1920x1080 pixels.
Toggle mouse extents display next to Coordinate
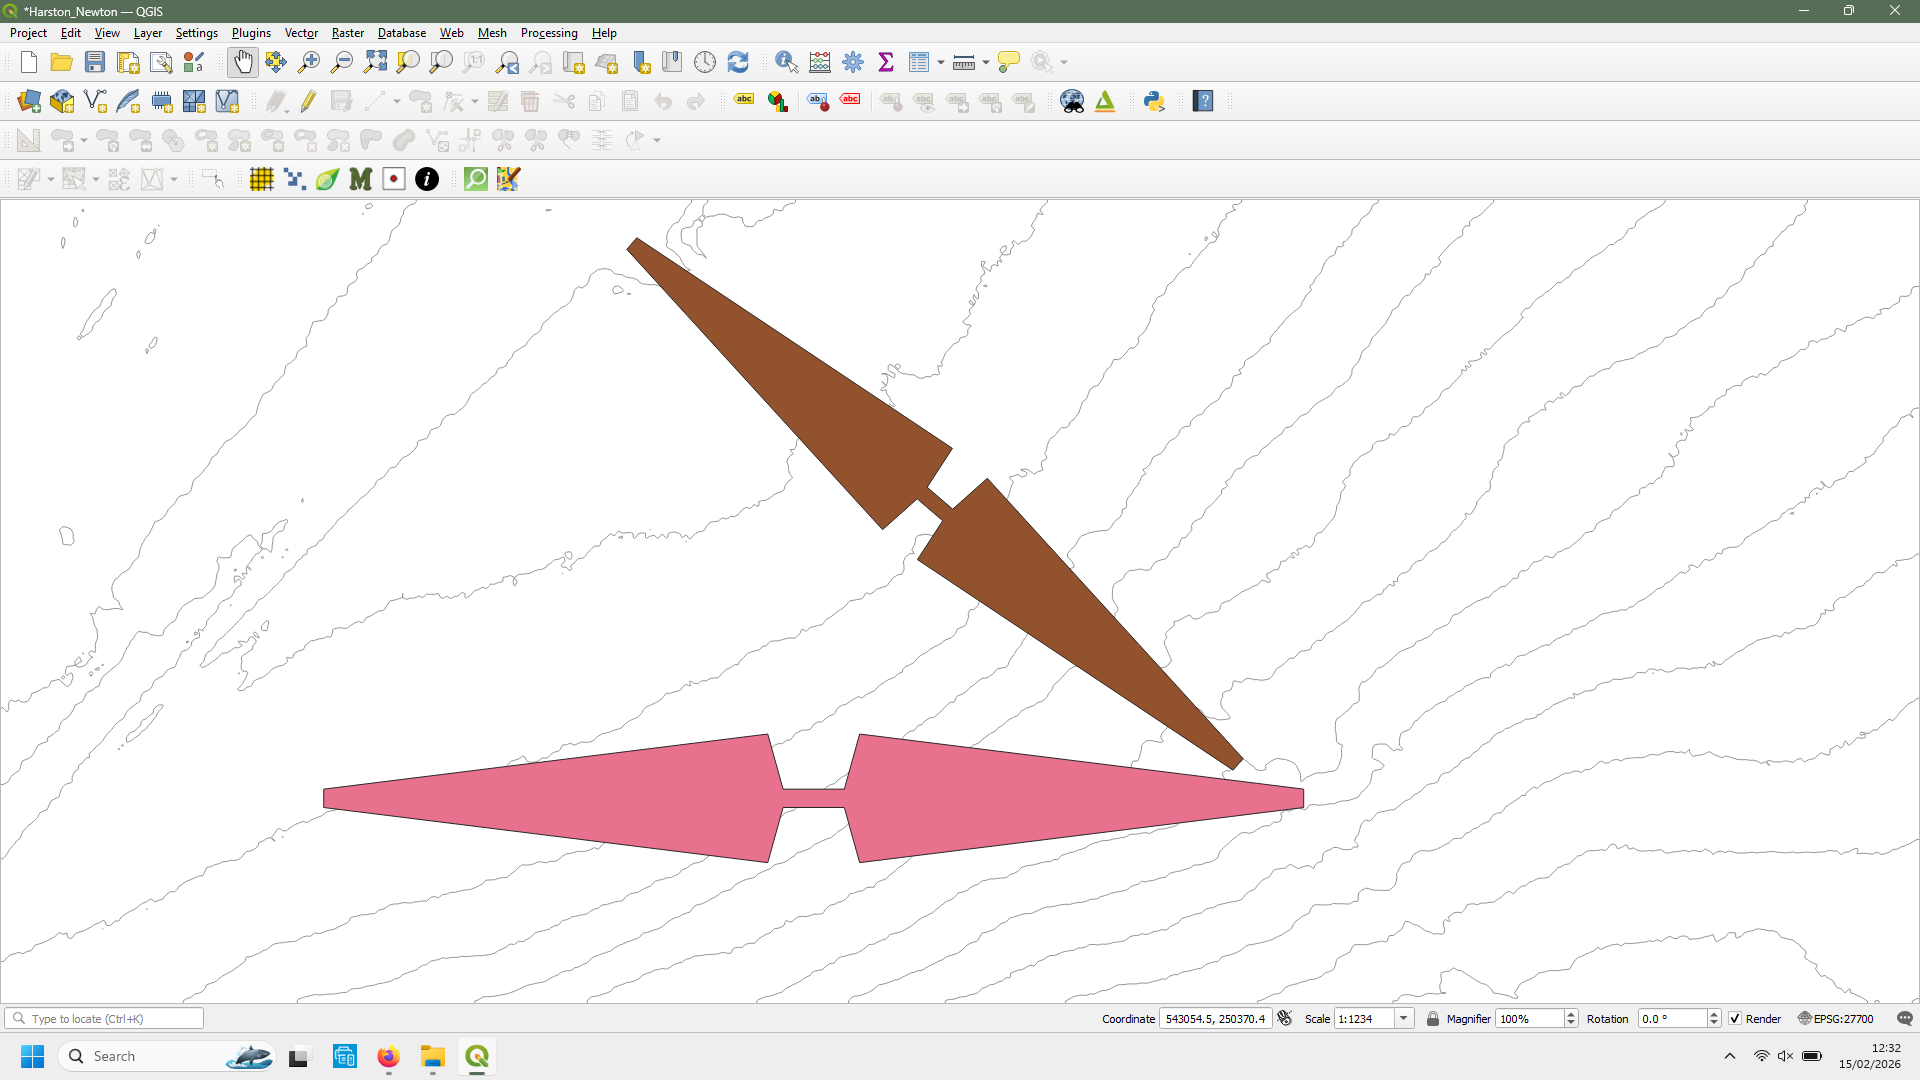click(1285, 1019)
